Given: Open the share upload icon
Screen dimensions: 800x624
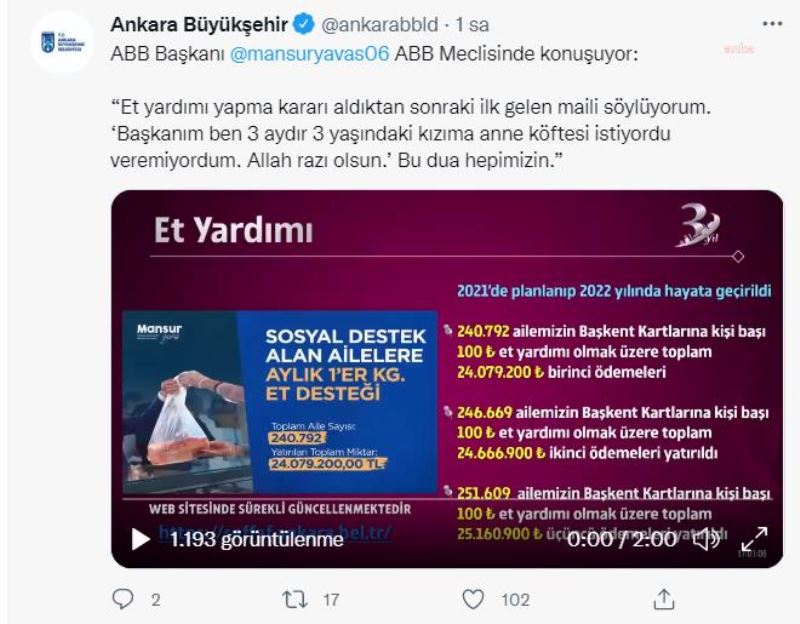Looking at the screenshot, I should coord(663,599).
